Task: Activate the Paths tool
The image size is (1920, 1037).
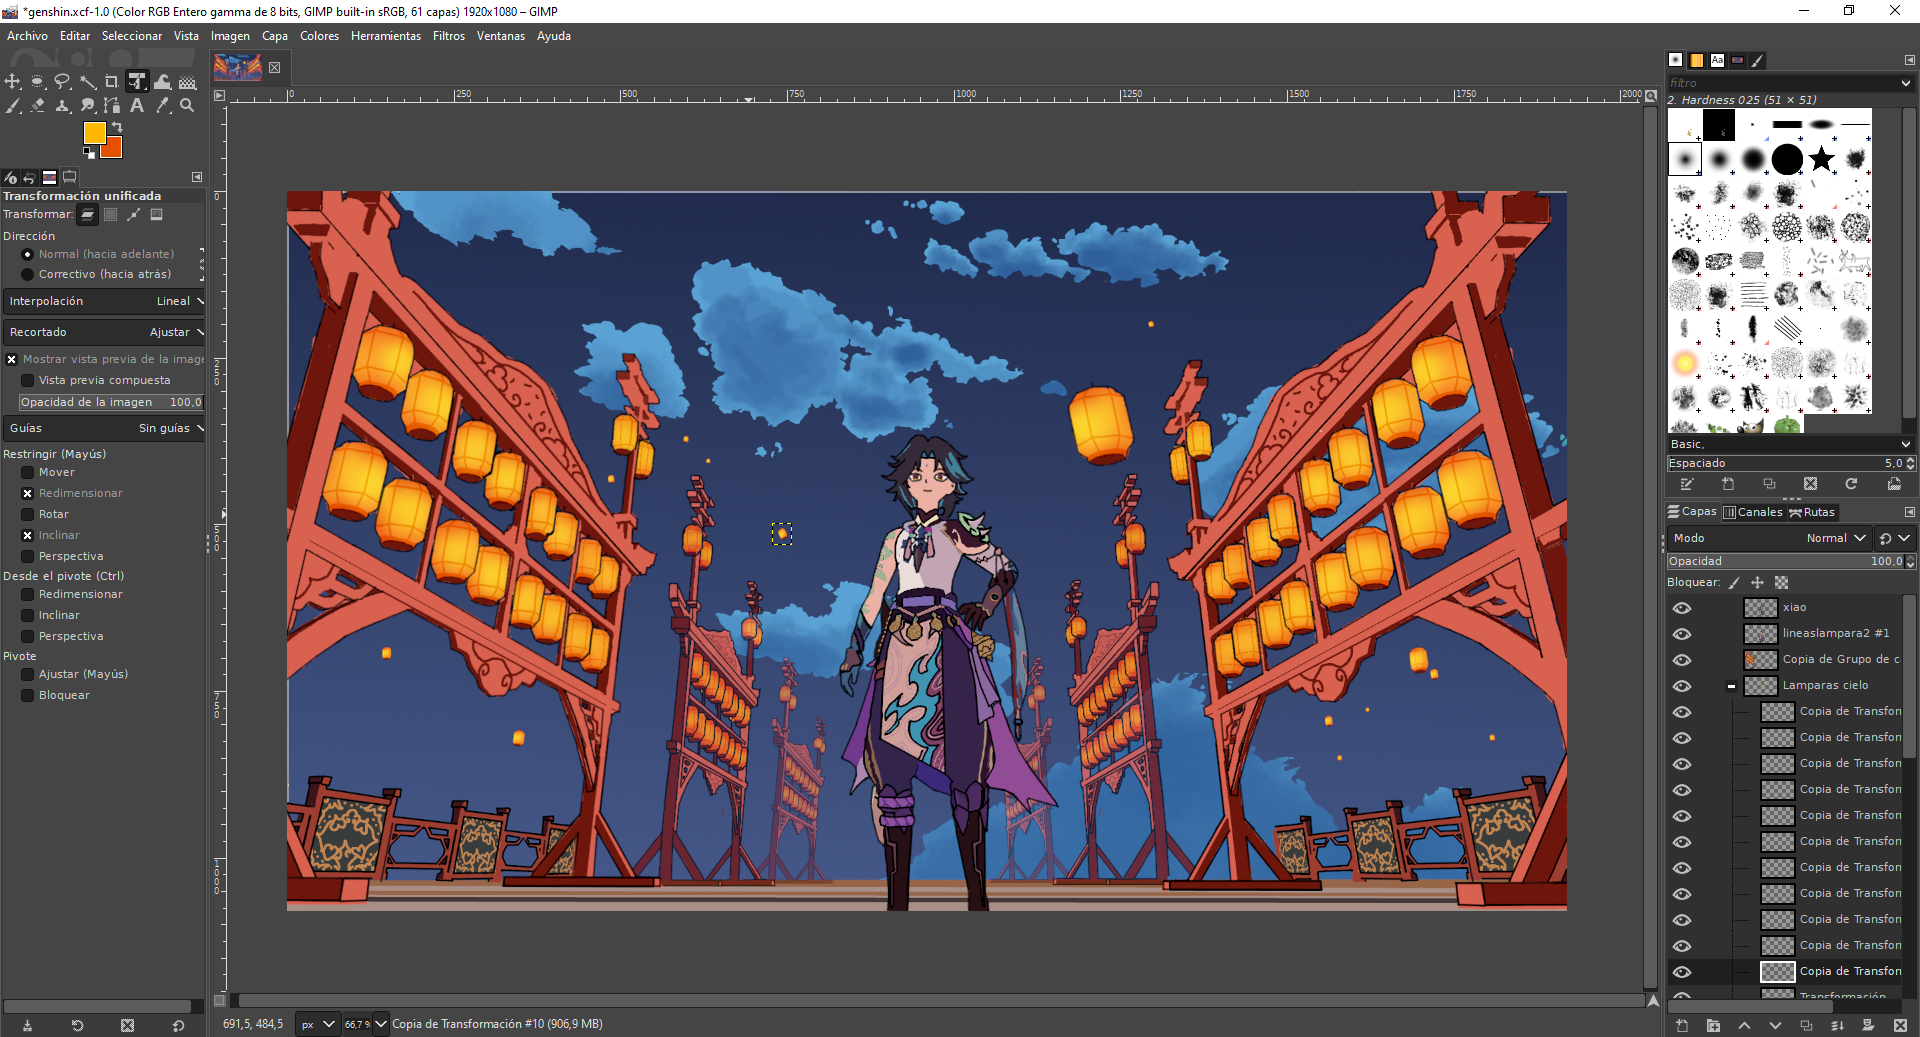Action: pos(112,106)
